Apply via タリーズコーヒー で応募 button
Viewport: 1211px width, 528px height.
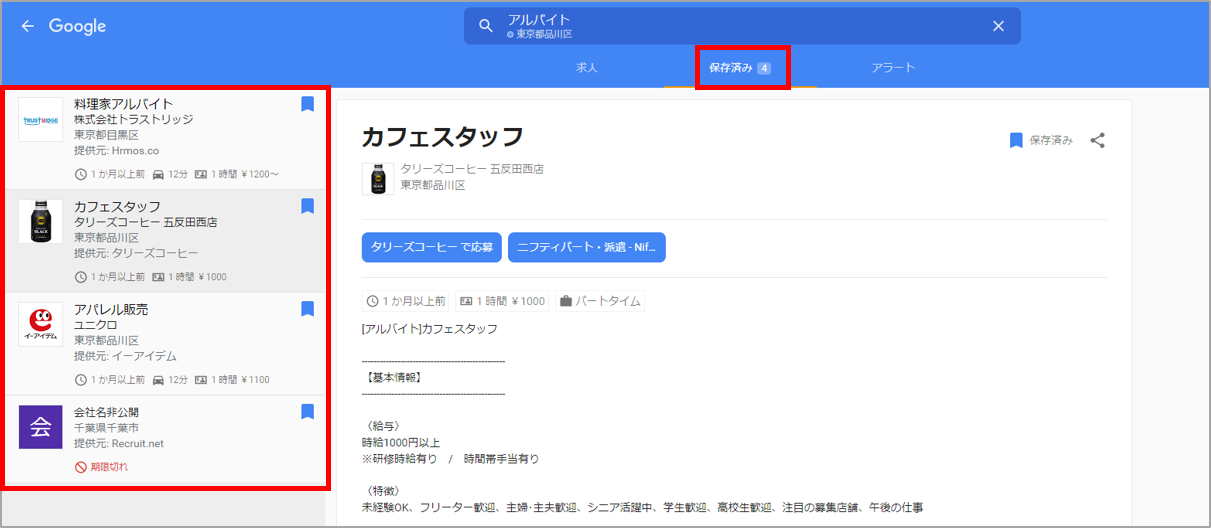click(x=432, y=247)
